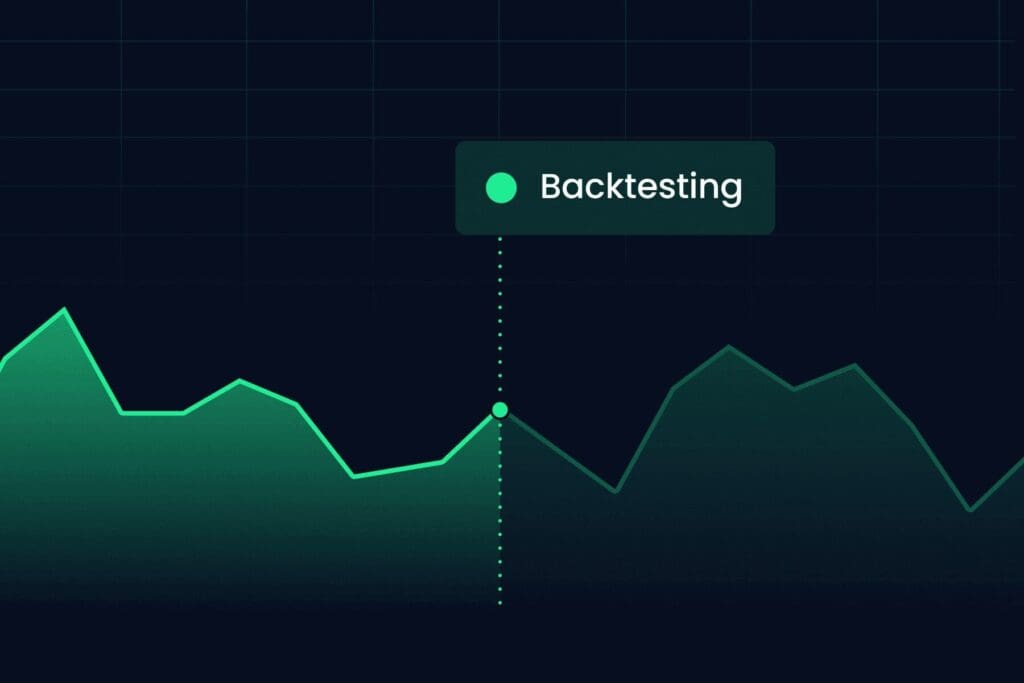This screenshot has width=1024, height=683.
Task: Click the green dot inside Backtesting tooltip
Action: 501,188
